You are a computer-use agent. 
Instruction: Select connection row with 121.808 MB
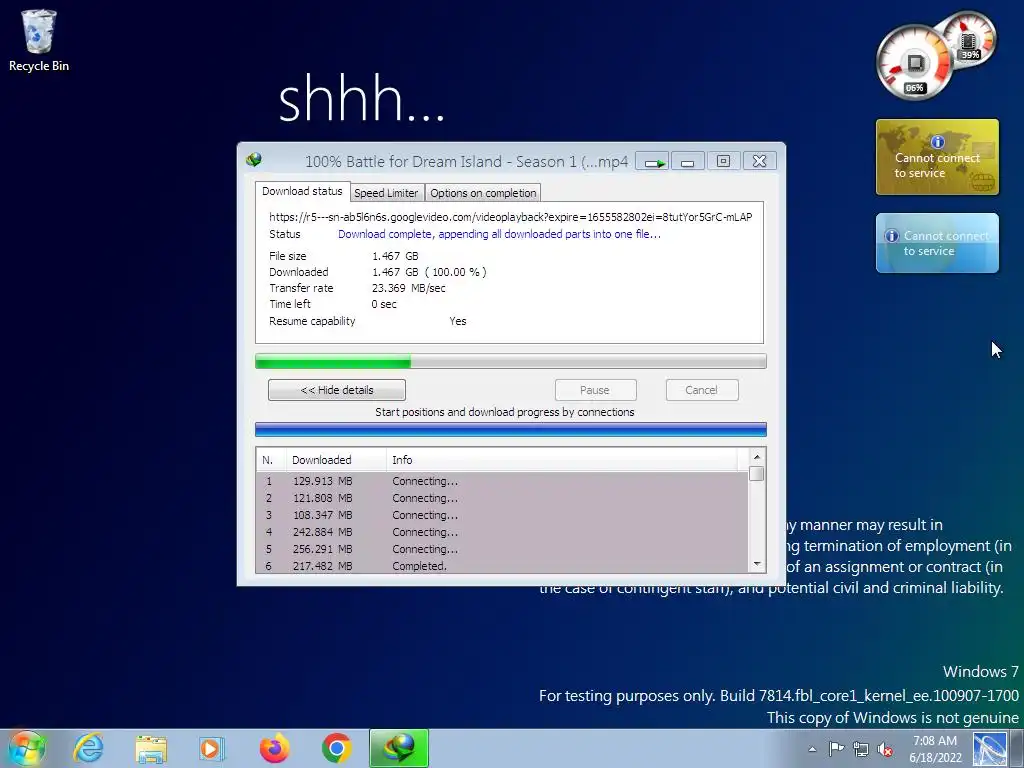502,498
